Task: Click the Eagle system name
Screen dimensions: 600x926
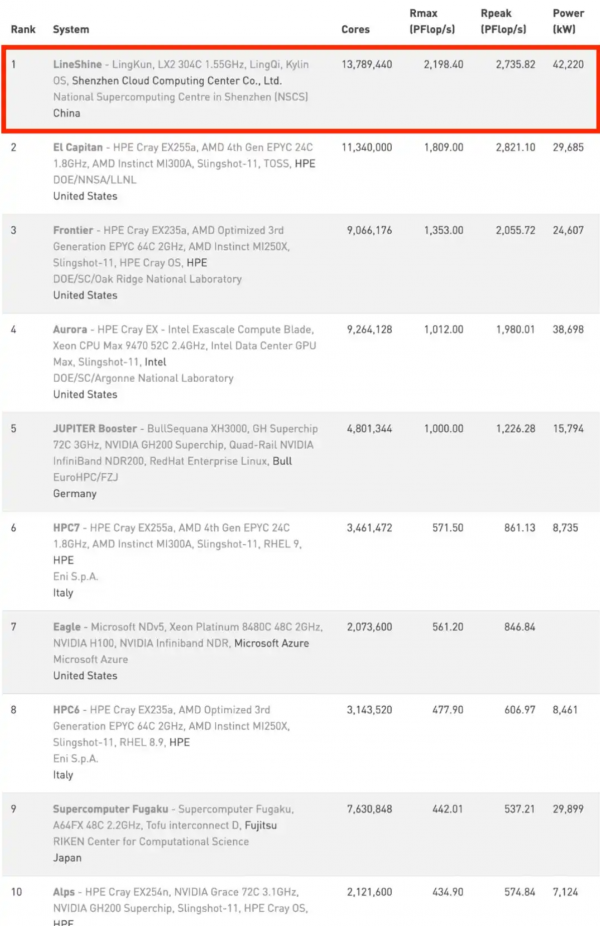Action: pos(67,627)
